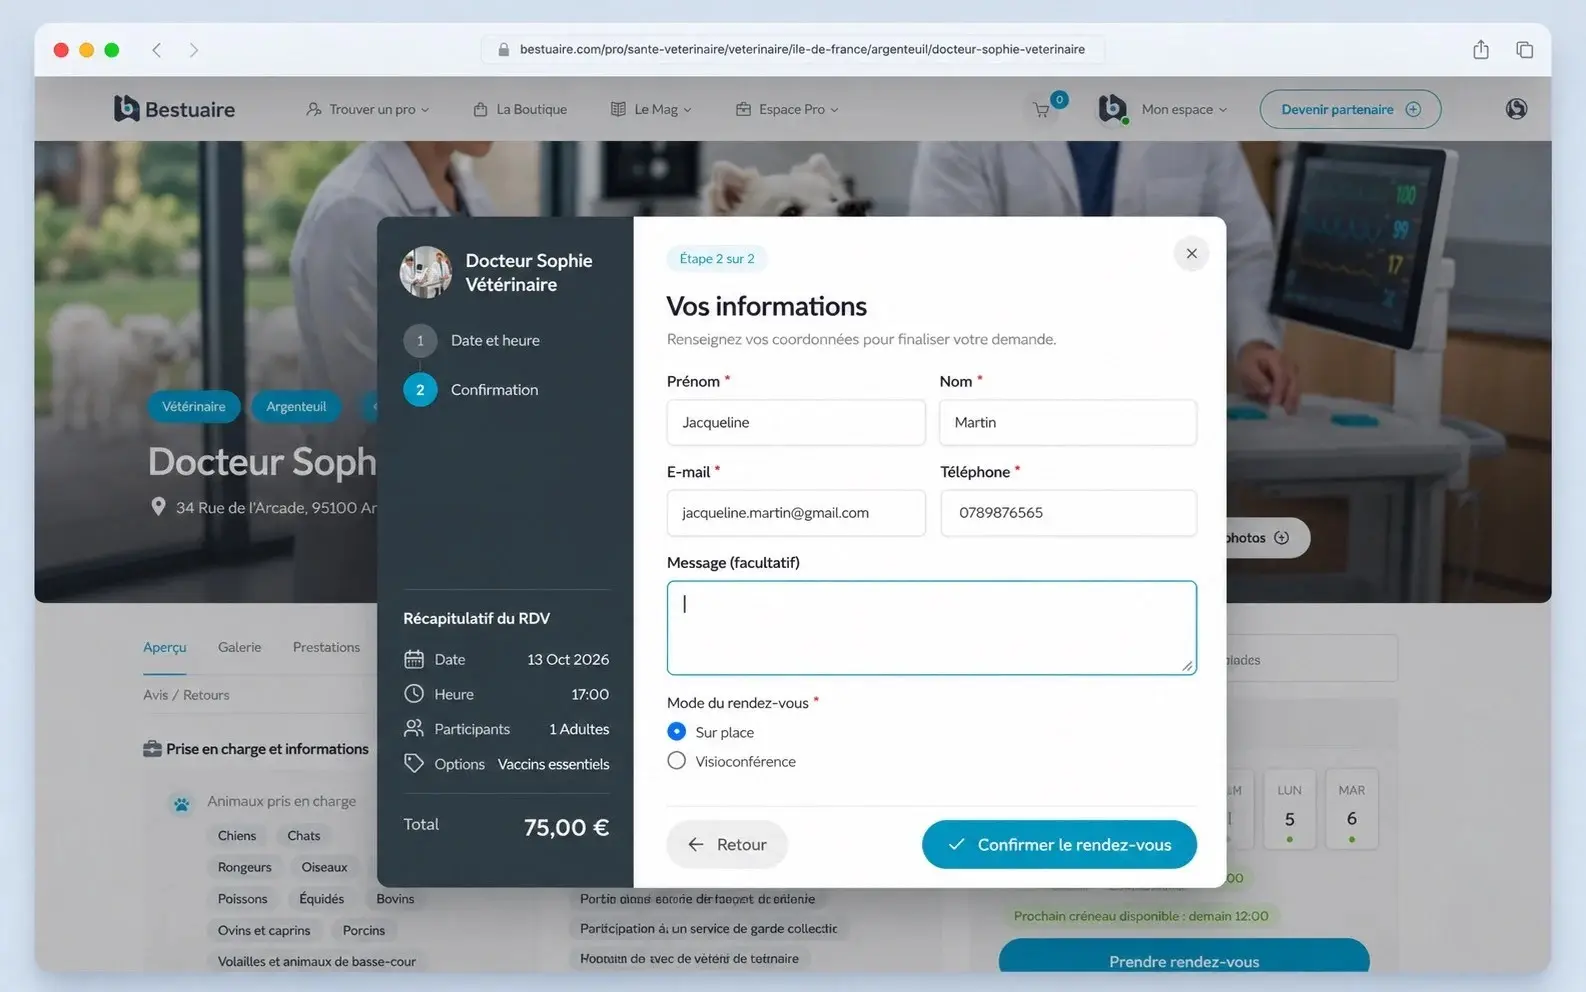This screenshot has height=992, width=1586.
Task: Click the Prénom input field
Action: [796, 422]
